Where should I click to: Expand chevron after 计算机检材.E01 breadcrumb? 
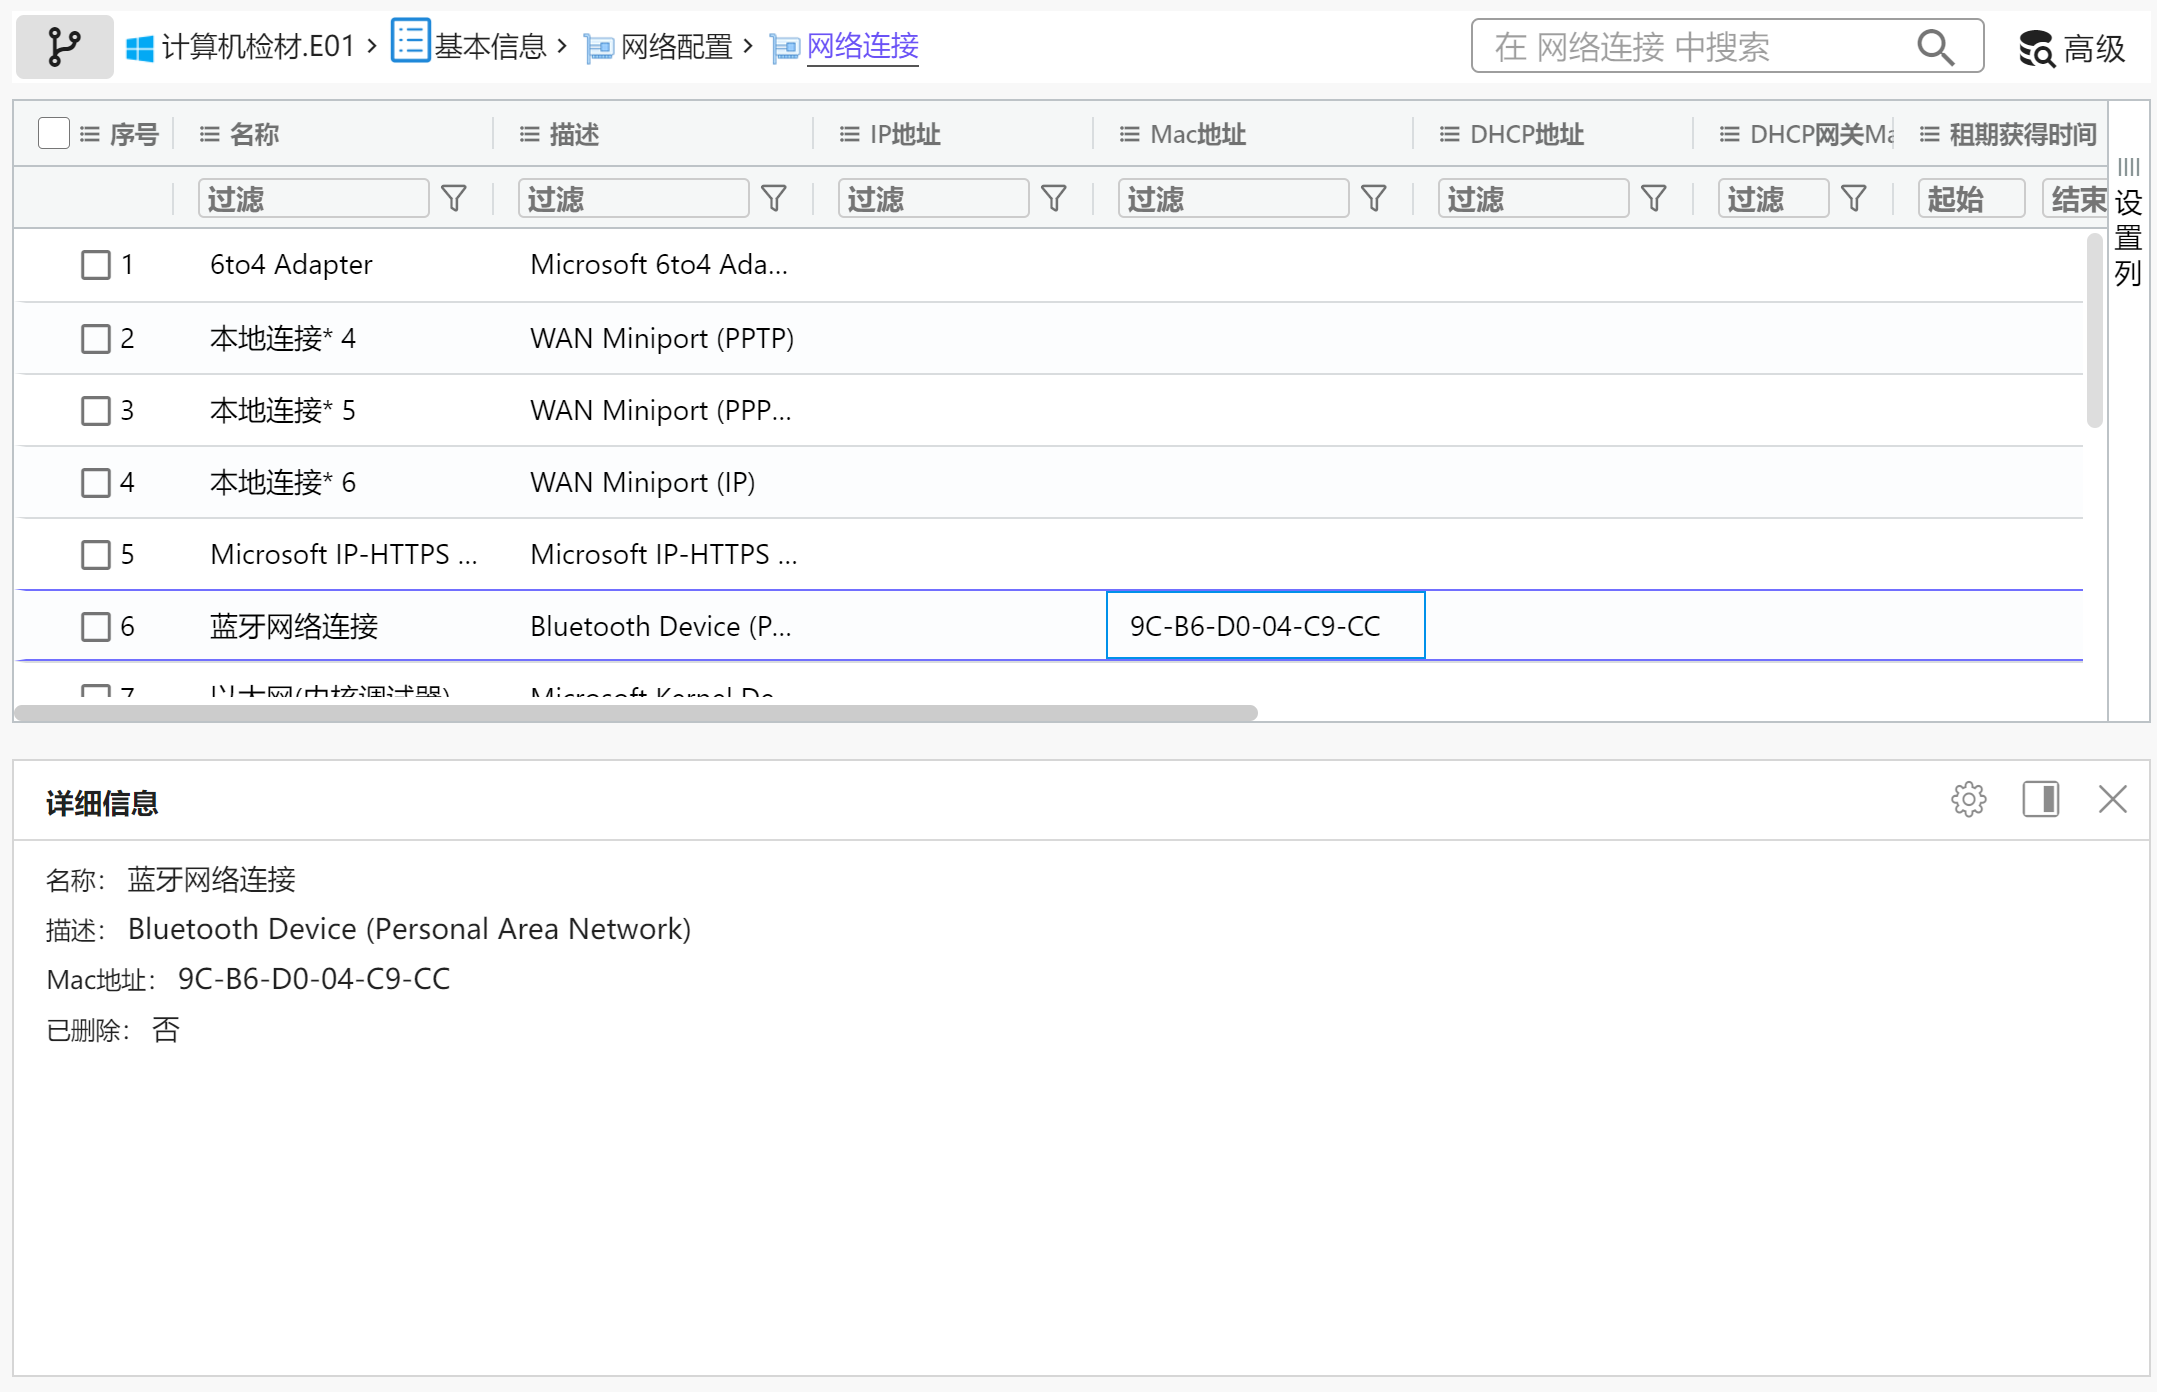pos(372,46)
